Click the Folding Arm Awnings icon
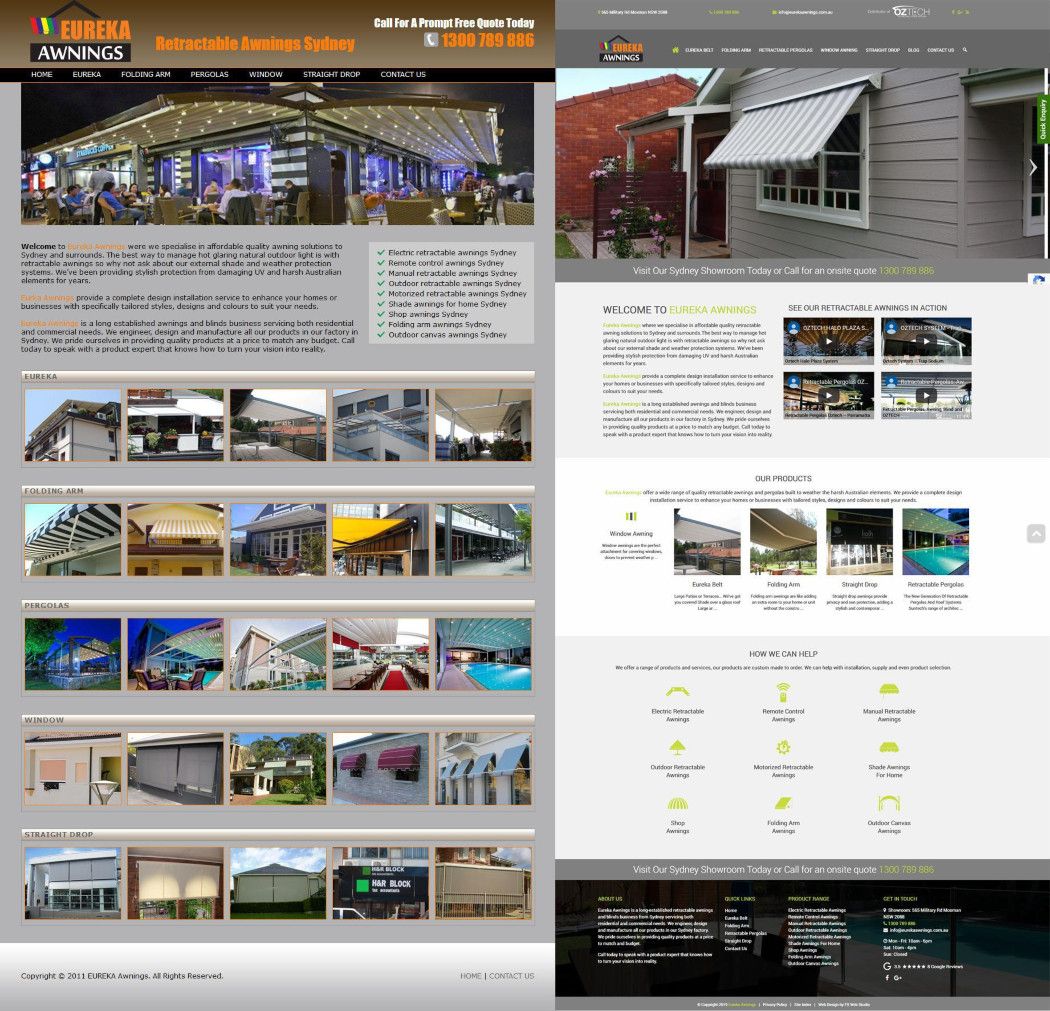This screenshot has width=1050, height=1011. point(783,803)
